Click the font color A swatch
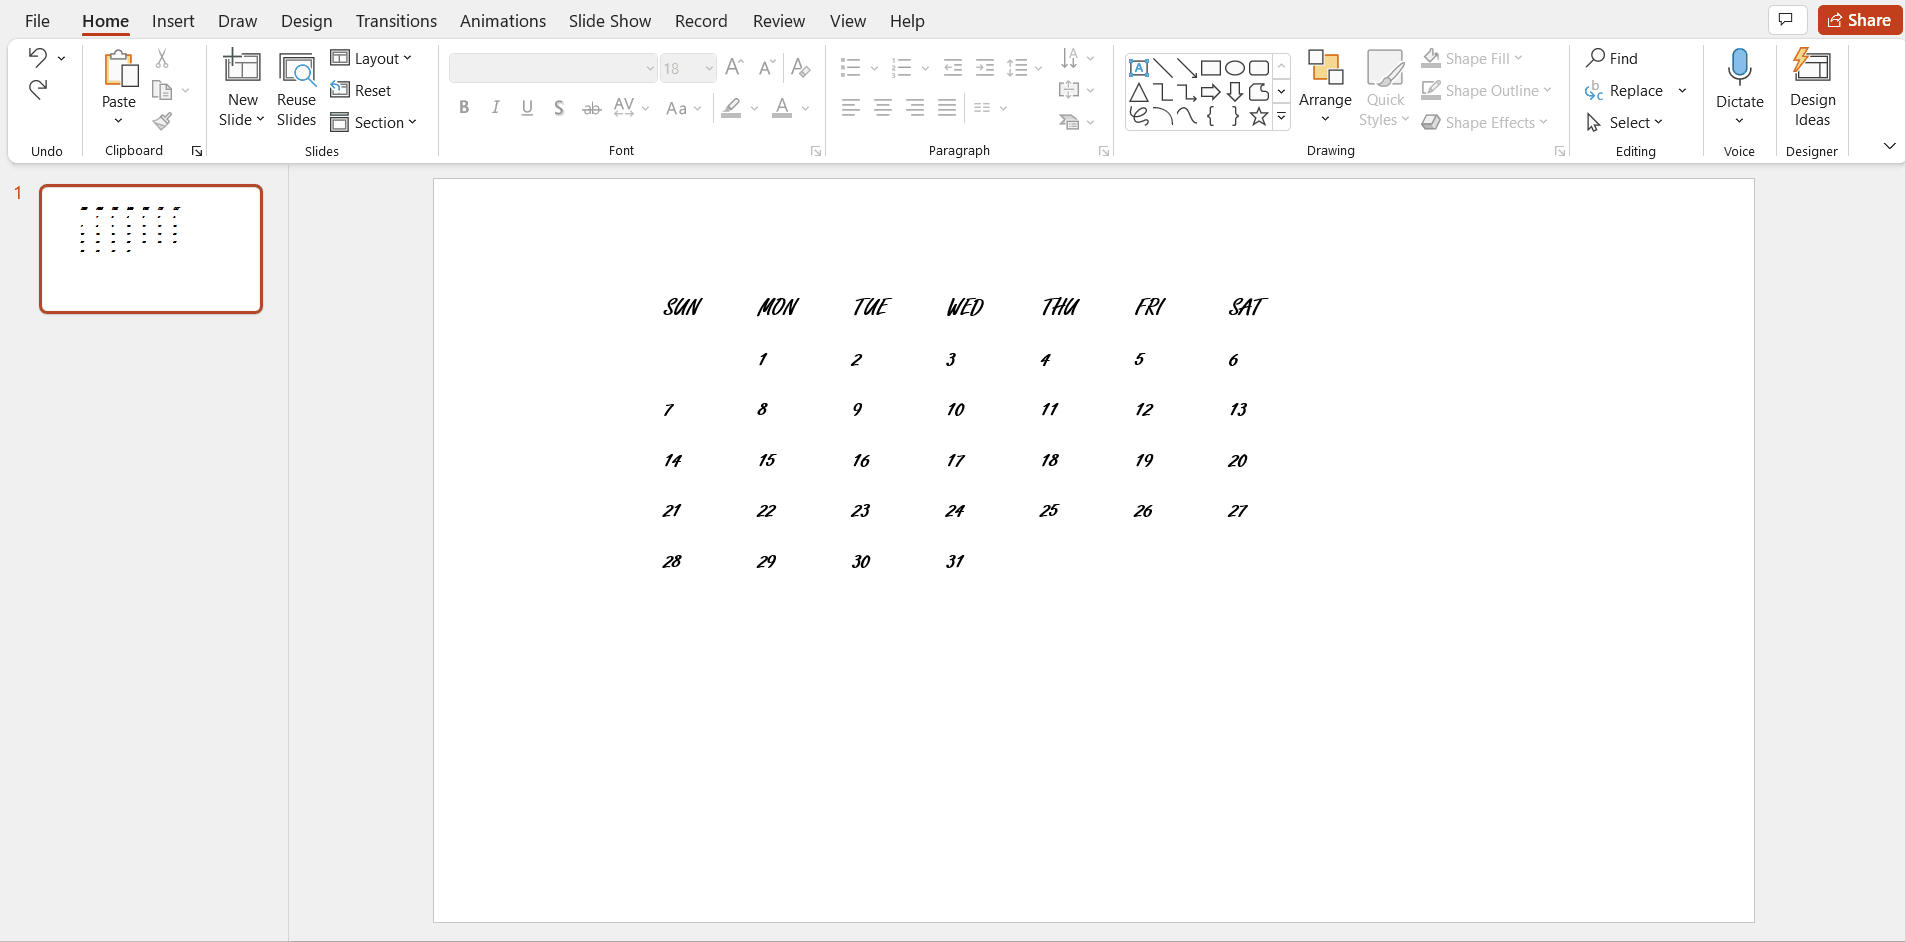The height and width of the screenshot is (942, 1905). coord(782,108)
